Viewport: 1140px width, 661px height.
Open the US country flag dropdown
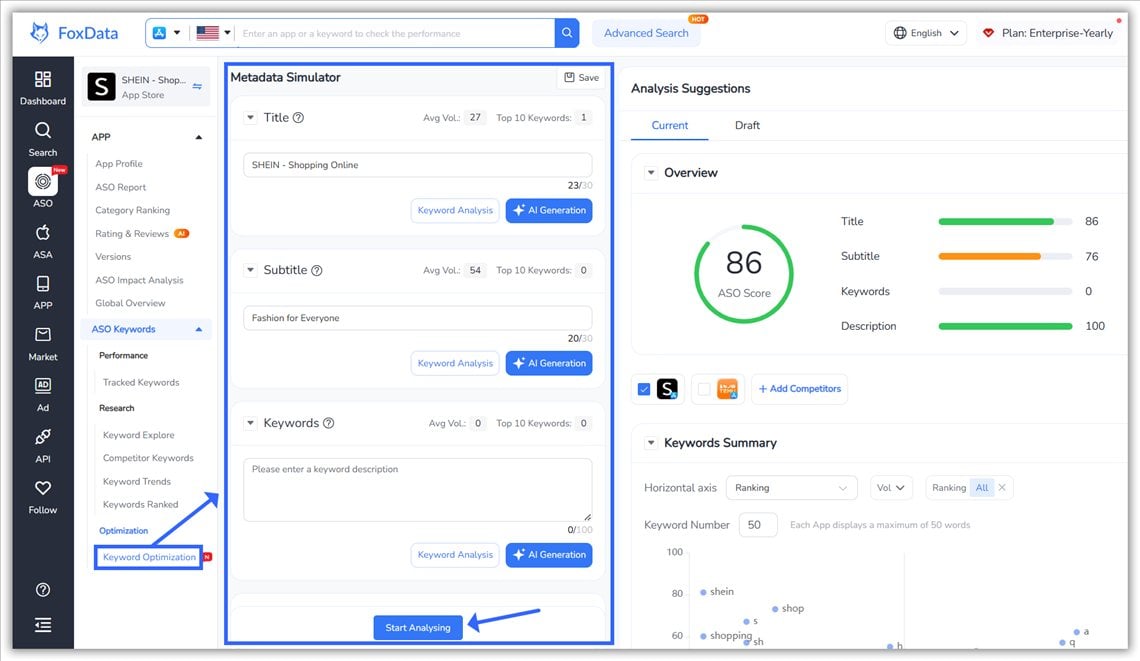(x=214, y=33)
